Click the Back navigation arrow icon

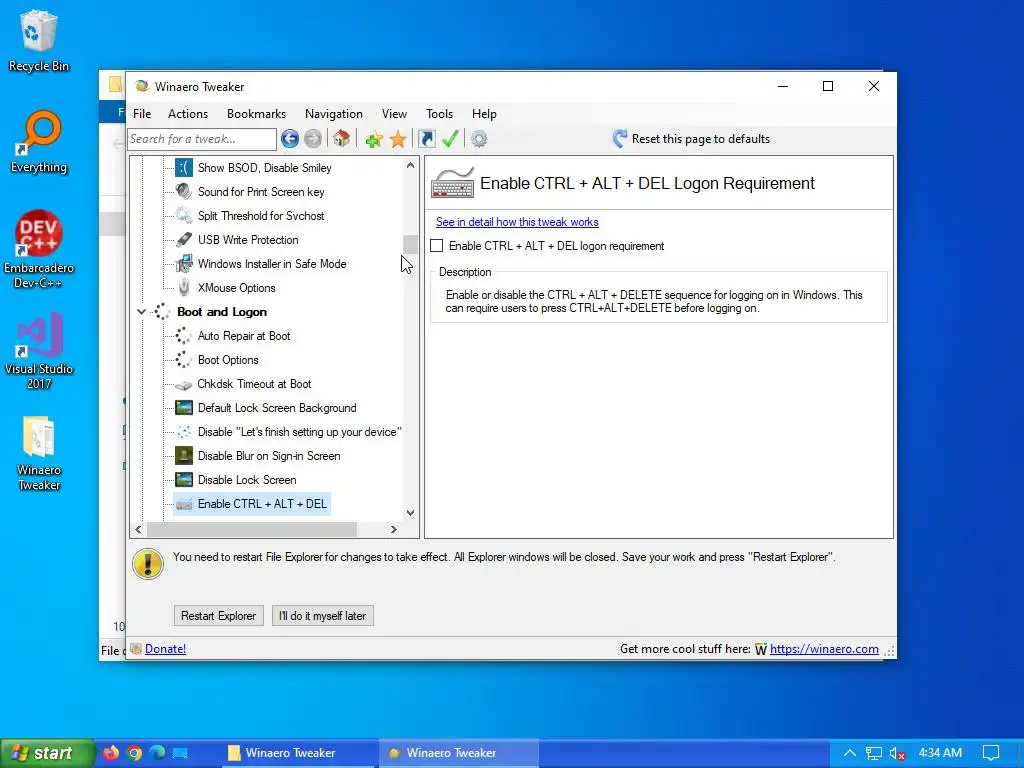(290, 138)
